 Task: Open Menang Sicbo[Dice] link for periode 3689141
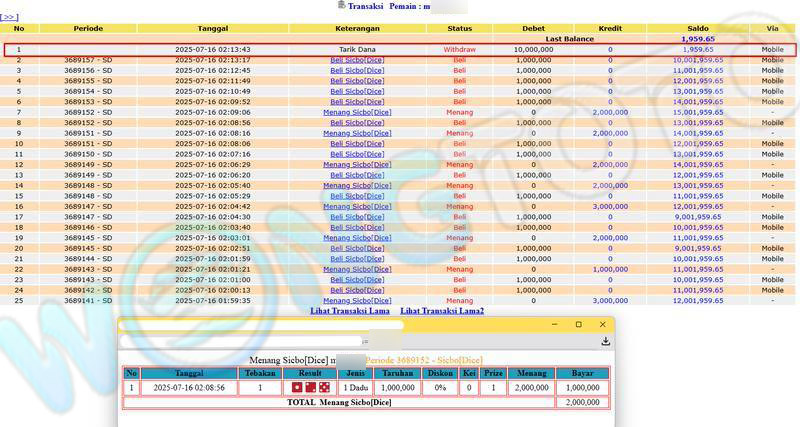click(x=357, y=300)
